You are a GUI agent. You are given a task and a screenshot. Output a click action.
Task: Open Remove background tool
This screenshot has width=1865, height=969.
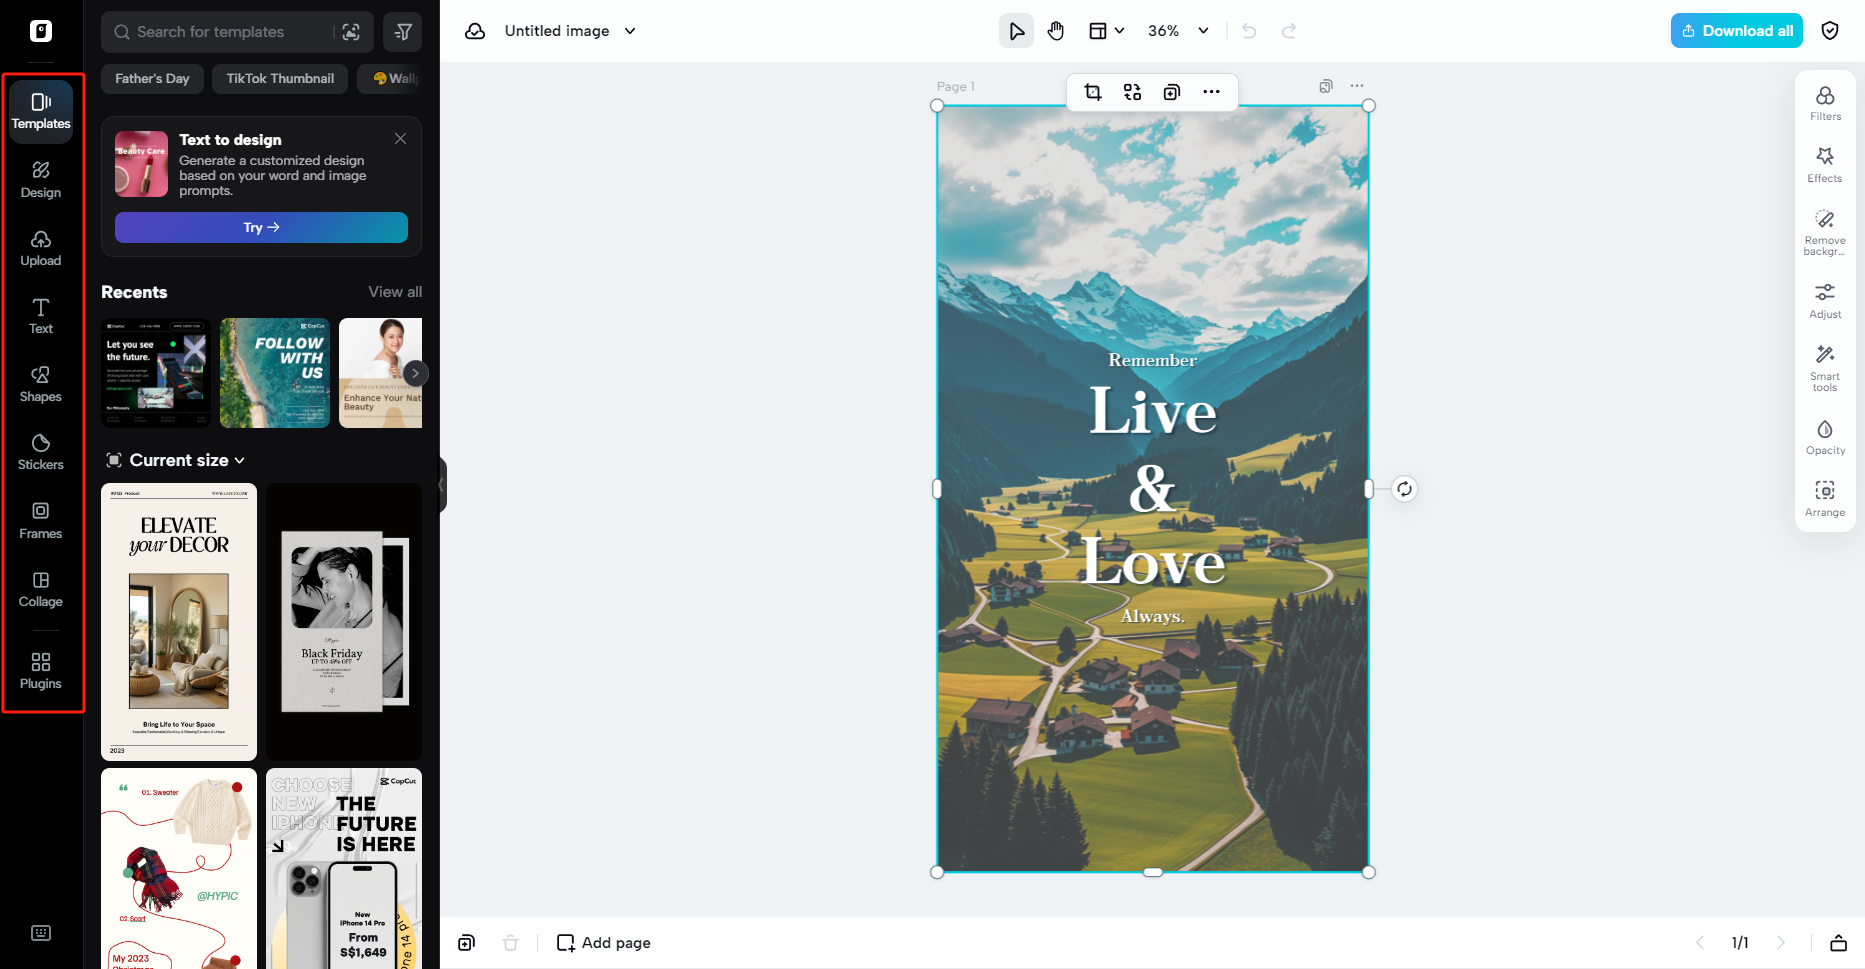1825,233
